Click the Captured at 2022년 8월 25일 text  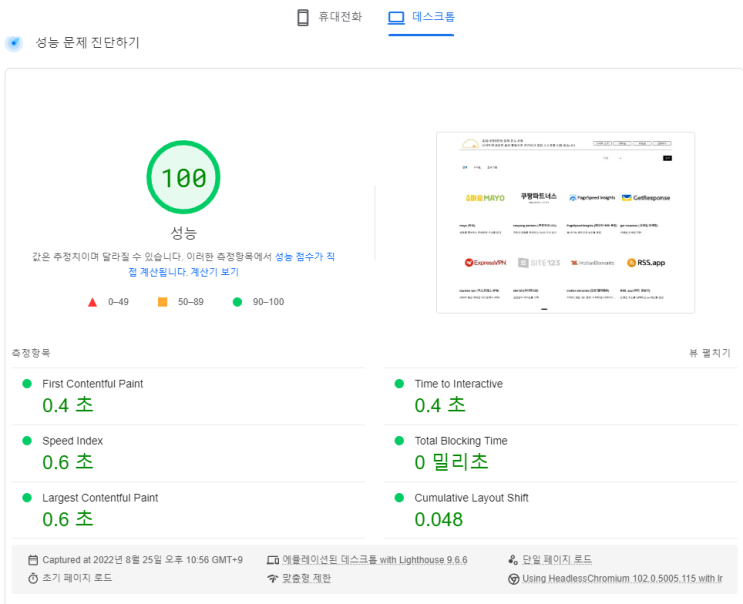[x=142, y=560]
